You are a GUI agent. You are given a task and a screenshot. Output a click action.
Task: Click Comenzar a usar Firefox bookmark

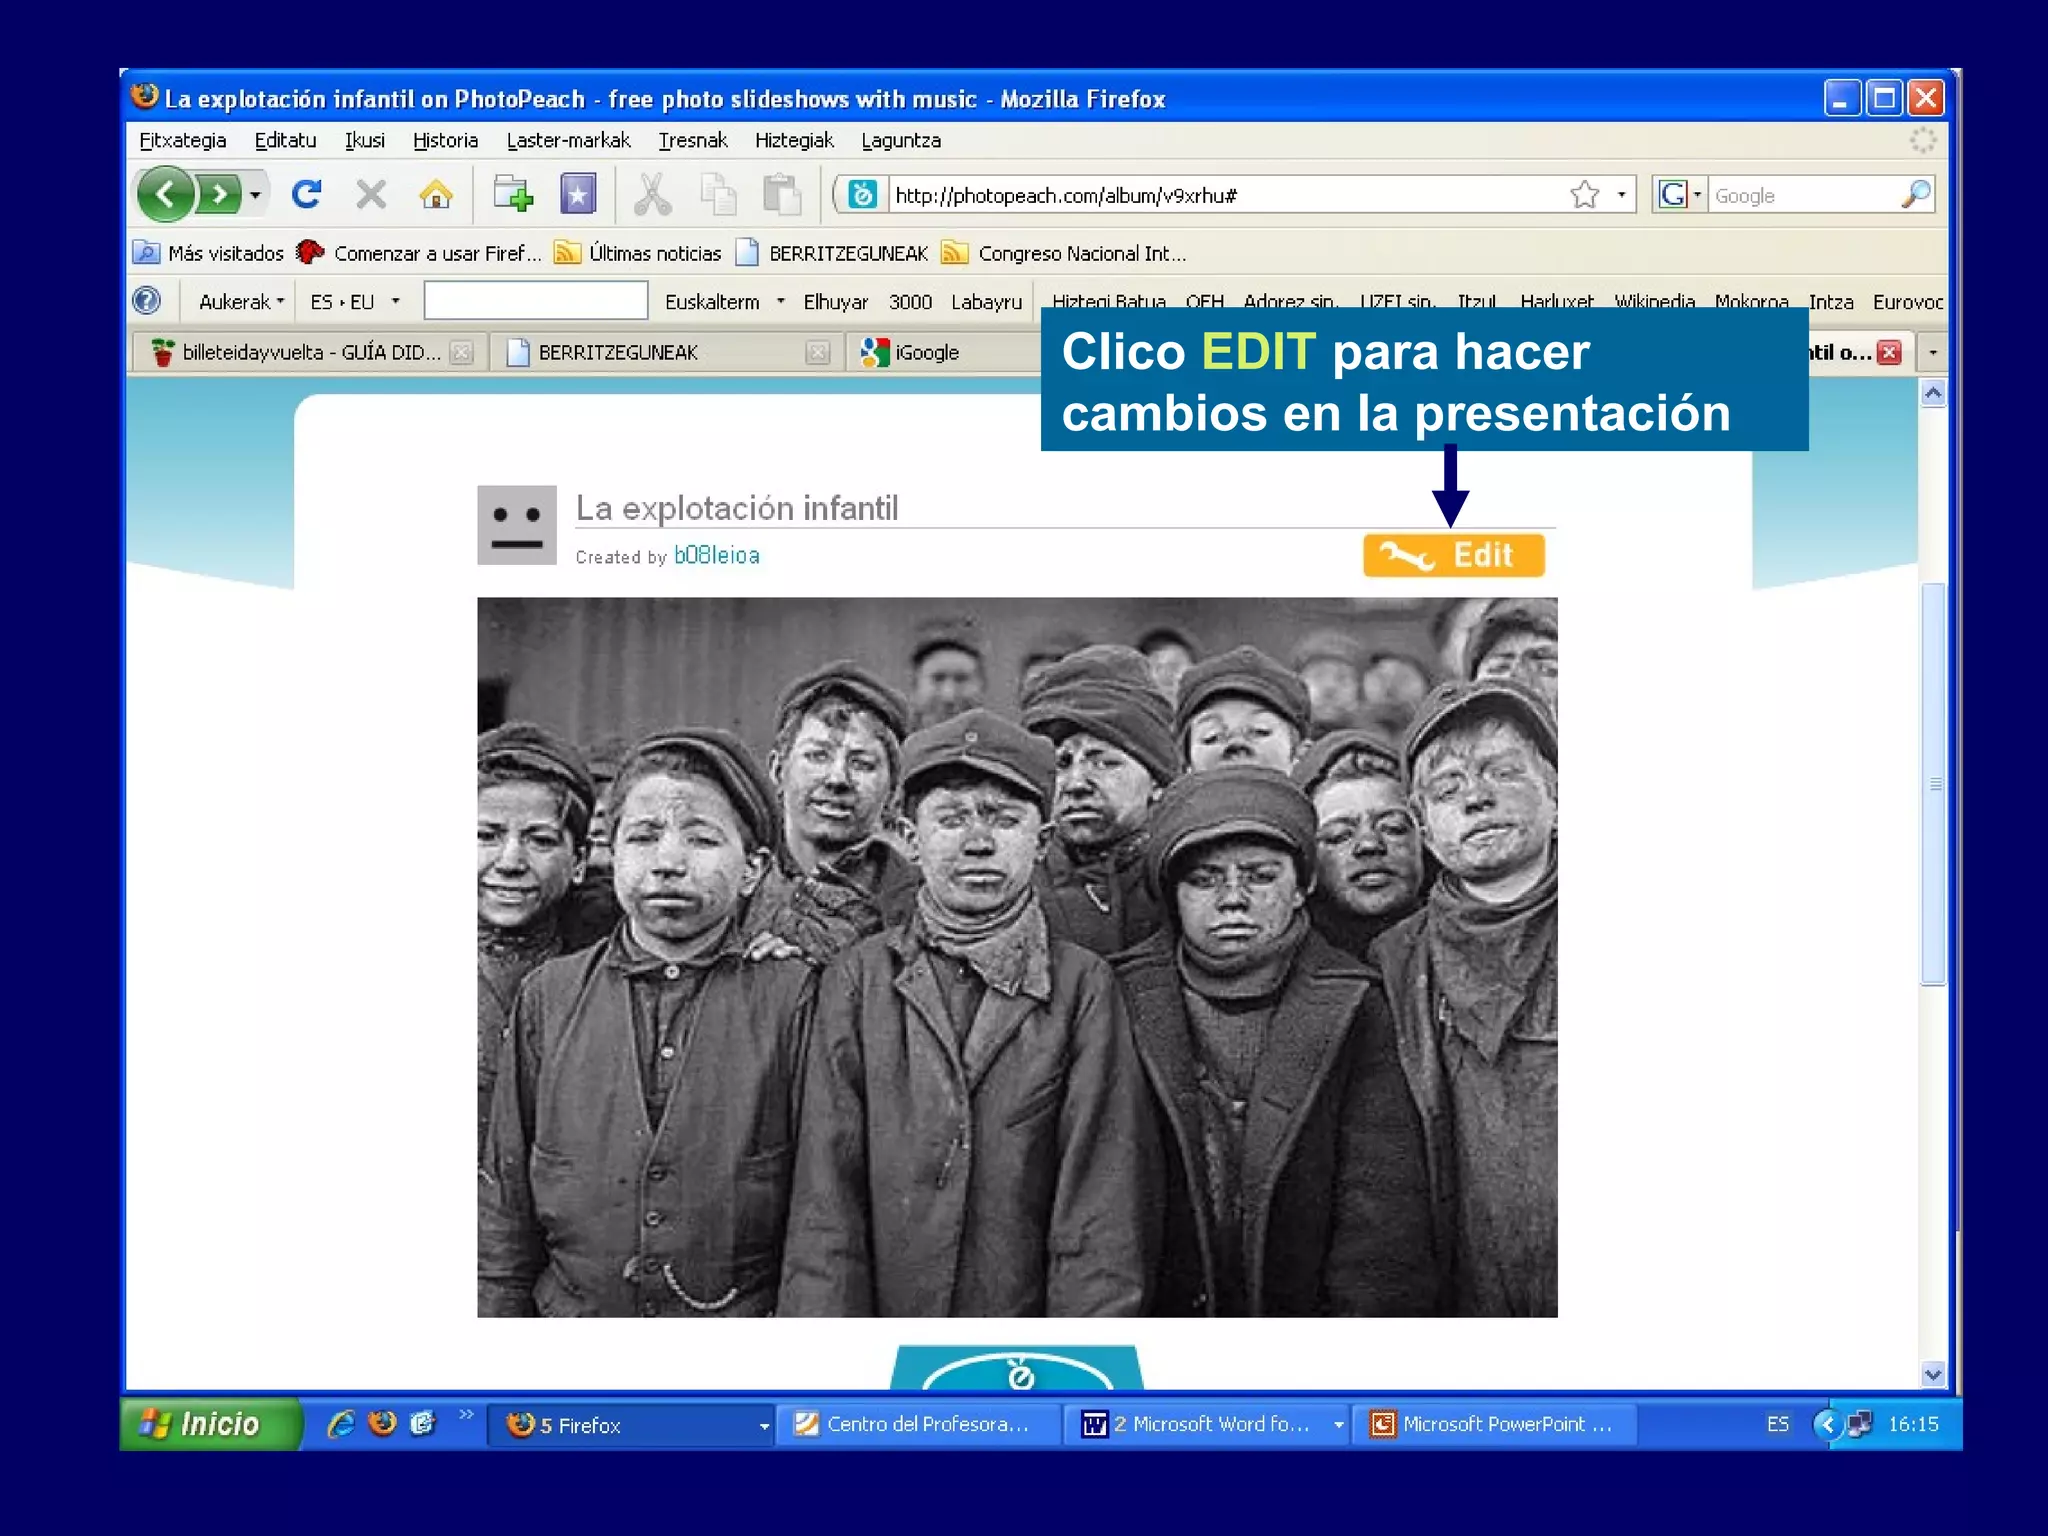(x=419, y=253)
